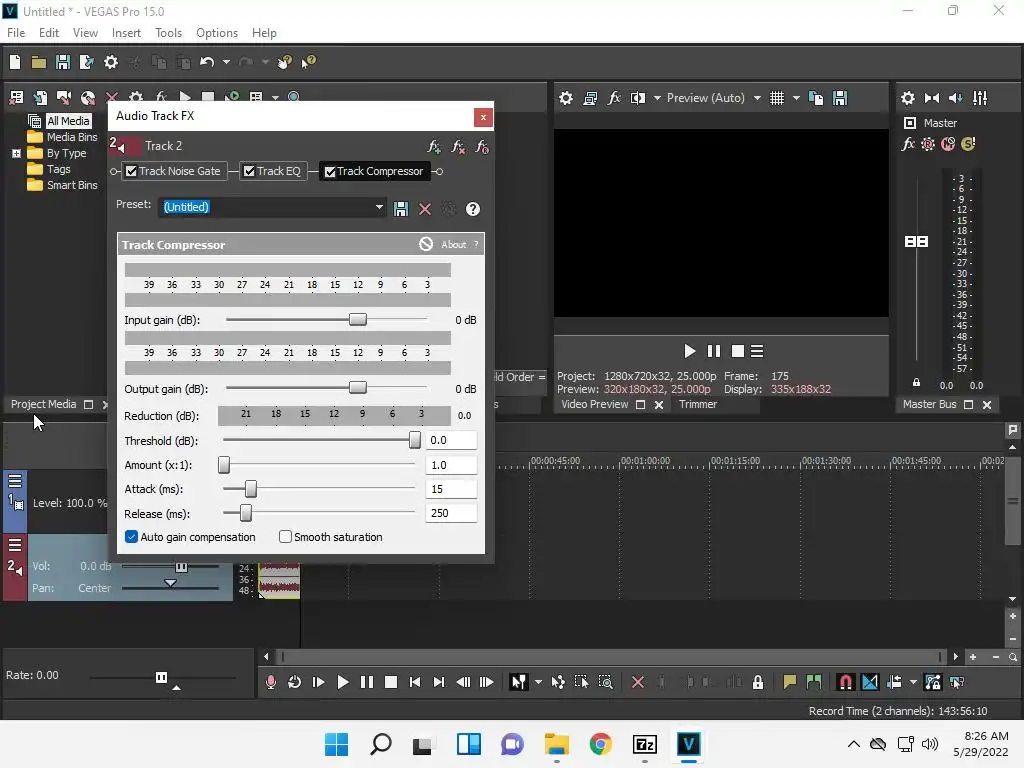1024x768 pixels.
Task: Open File Explorer from taskbar
Action: 556,744
